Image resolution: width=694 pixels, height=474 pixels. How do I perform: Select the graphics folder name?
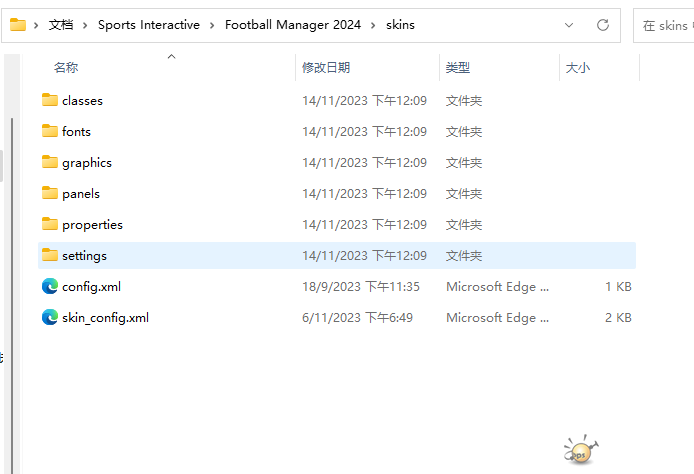(87, 163)
